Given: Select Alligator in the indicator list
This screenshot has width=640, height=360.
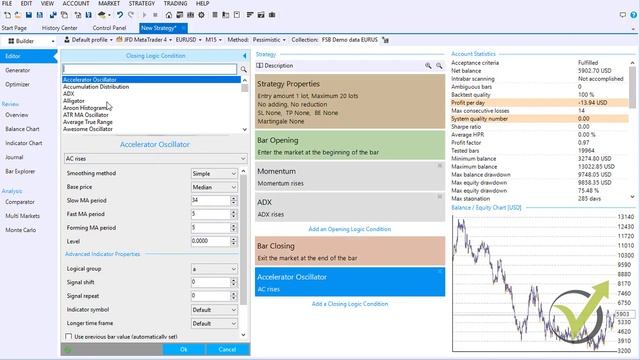Looking at the screenshot, I should 74,101.
